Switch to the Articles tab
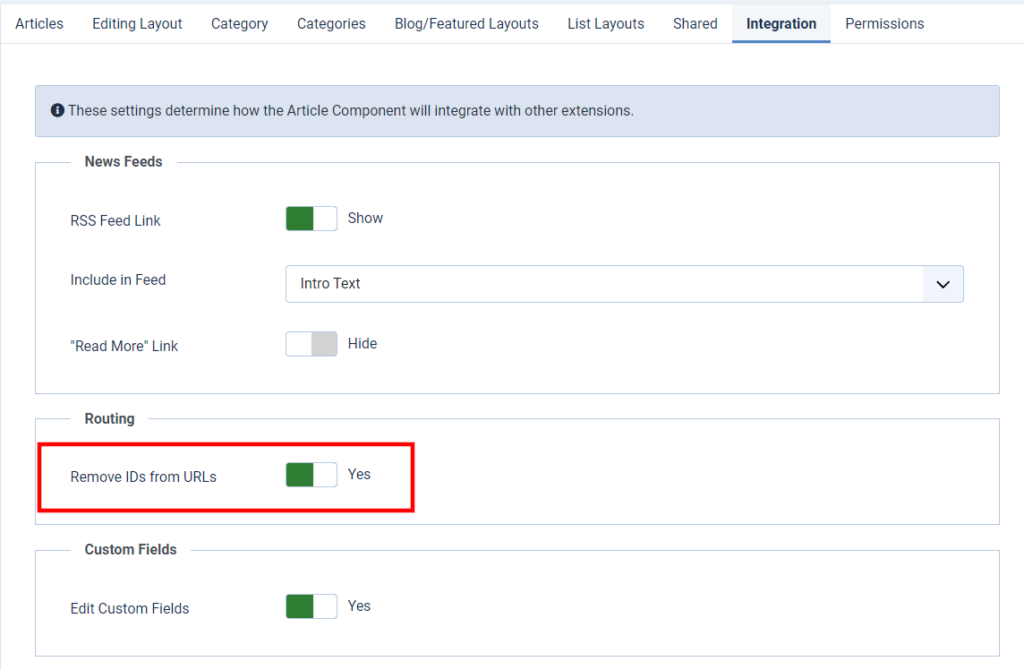 [39, 23]
